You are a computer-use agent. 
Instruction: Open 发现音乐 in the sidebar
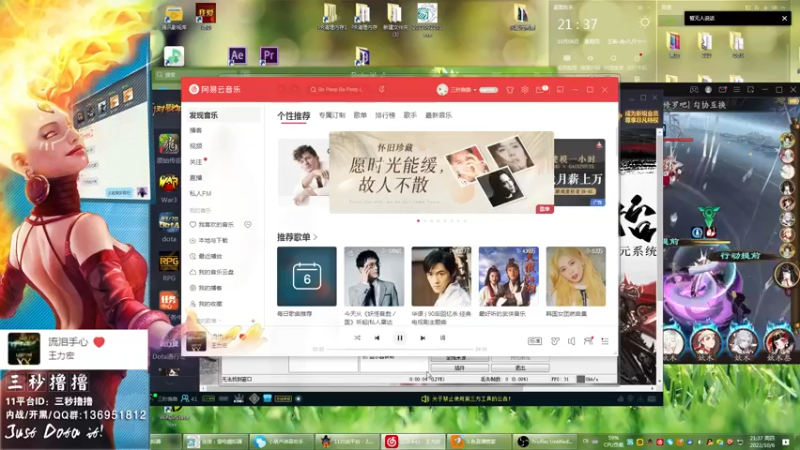(222, 115)
